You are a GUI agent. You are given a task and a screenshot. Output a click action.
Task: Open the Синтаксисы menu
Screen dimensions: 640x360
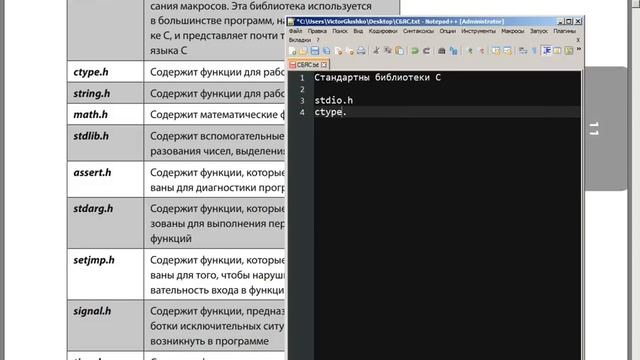pos(418,31)
